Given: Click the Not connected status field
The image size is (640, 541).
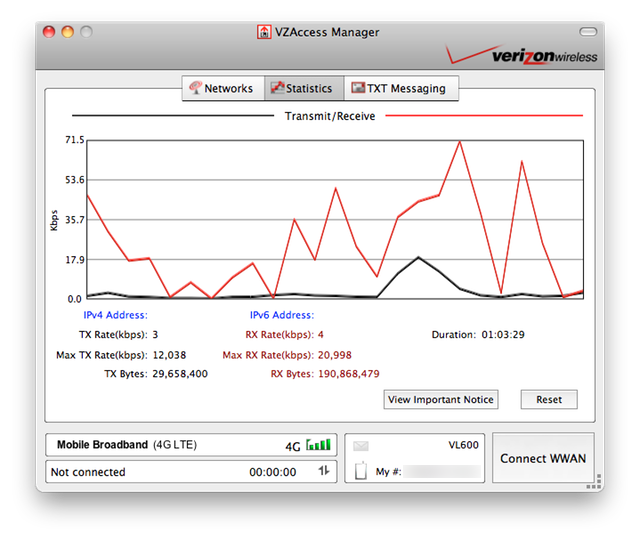Looking at the screenshot, I should 191,472.
